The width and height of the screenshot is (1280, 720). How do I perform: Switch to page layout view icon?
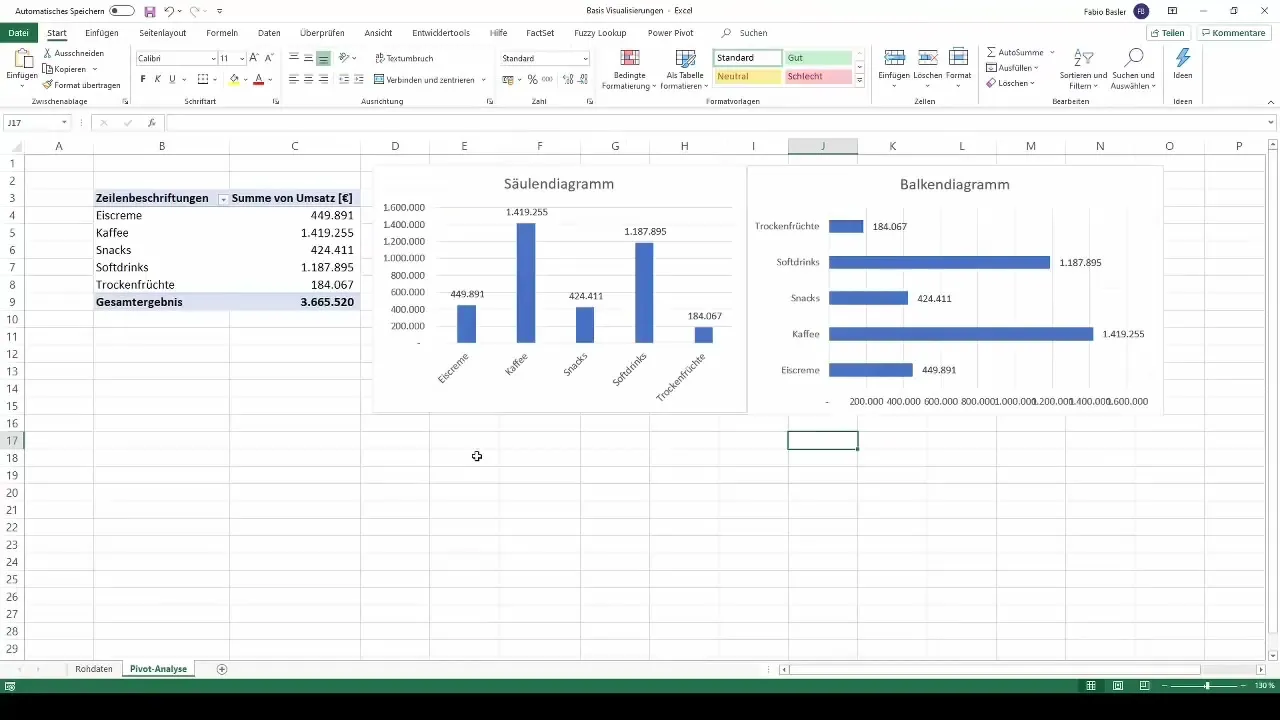tap(1117, 686)
